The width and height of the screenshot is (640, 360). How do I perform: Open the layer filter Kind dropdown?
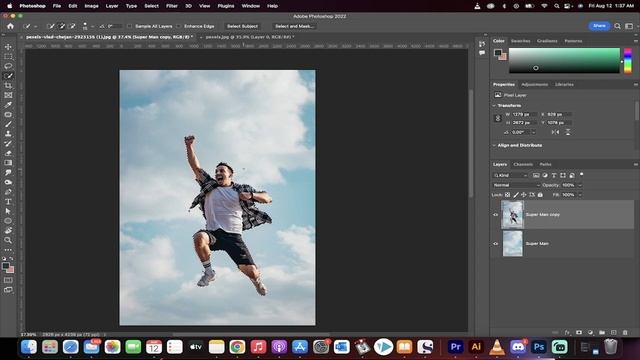click(511, 176)
